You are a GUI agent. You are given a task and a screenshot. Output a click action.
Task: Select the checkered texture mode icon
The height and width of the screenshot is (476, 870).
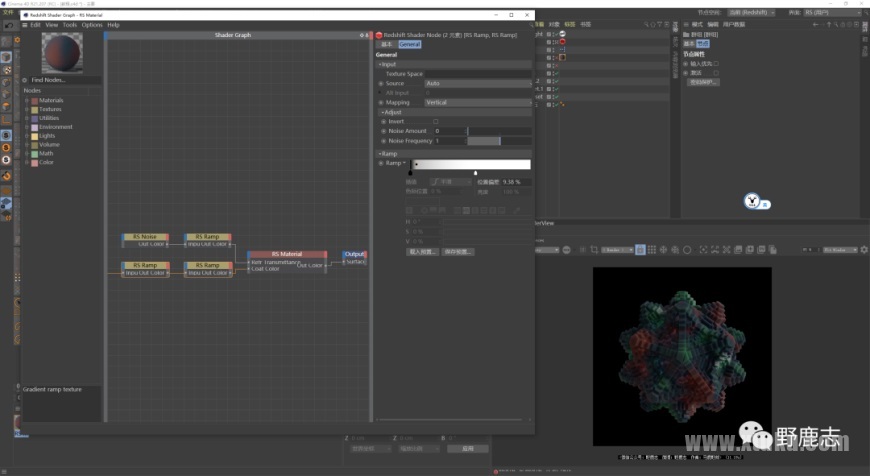(x=7, y=70)
